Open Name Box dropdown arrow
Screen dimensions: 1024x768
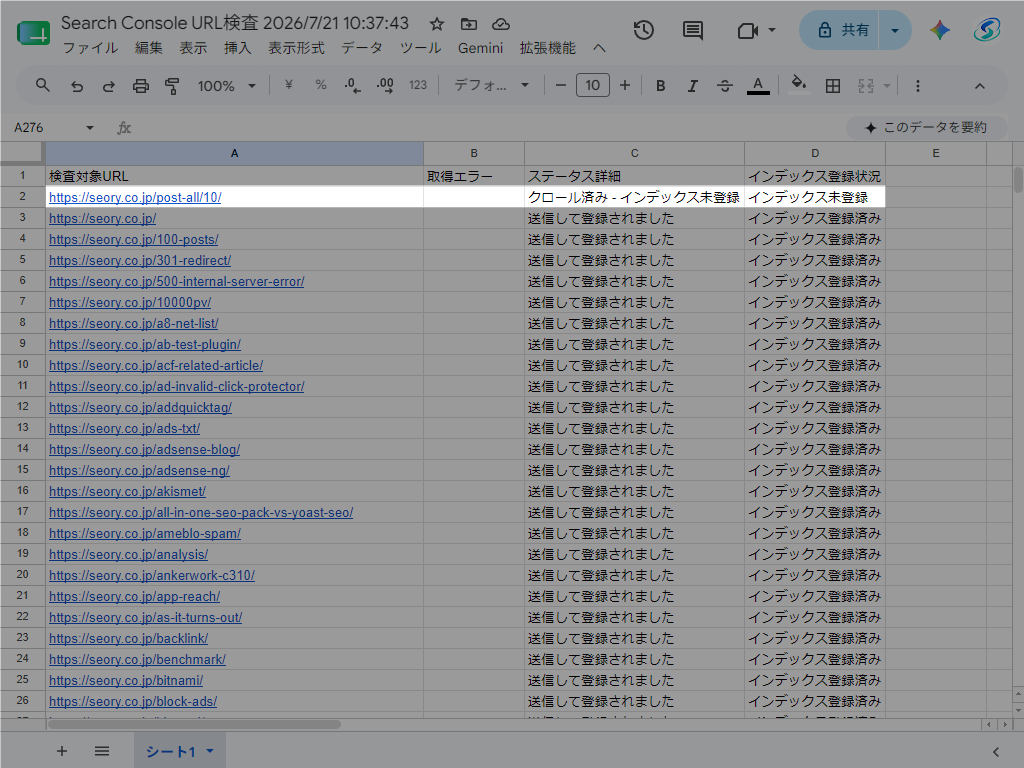[89, 127]
